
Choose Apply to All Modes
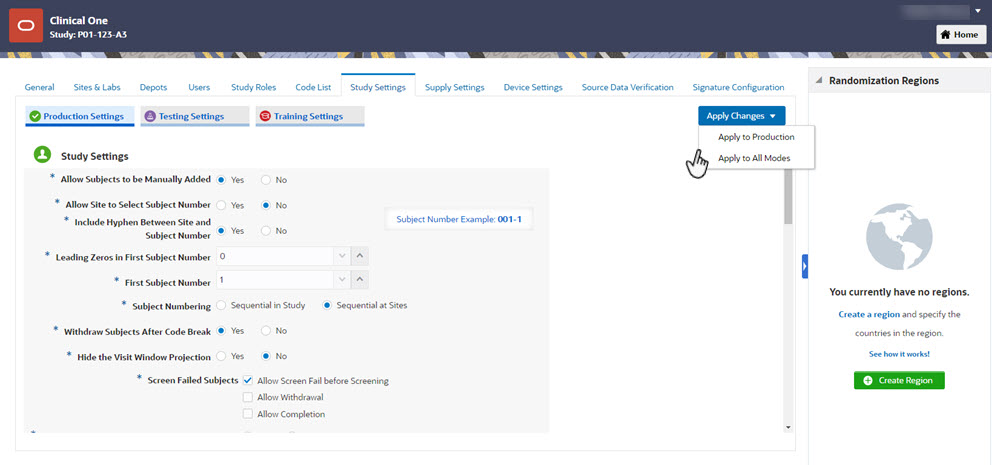pos(754,158)
